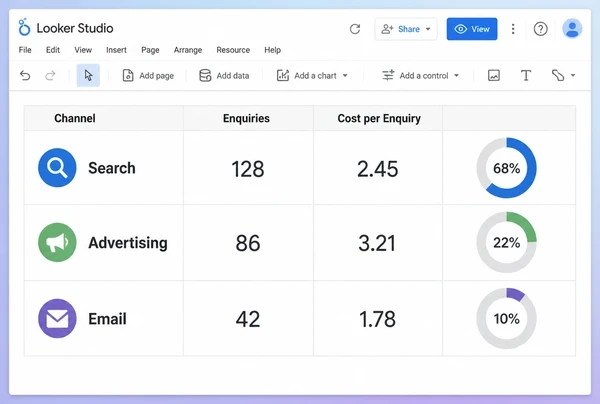Open the Help menu
The width and height of the screenshot is (600, 404).
[272, 50]
